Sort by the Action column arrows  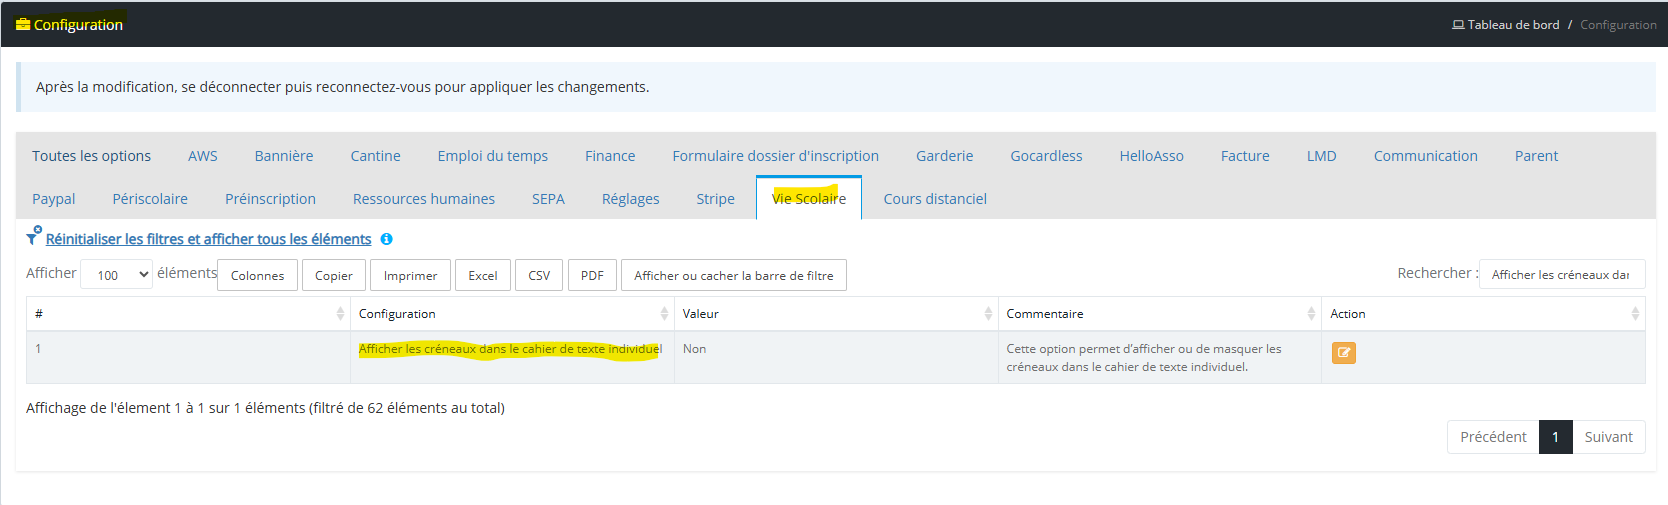point(1635,314)
